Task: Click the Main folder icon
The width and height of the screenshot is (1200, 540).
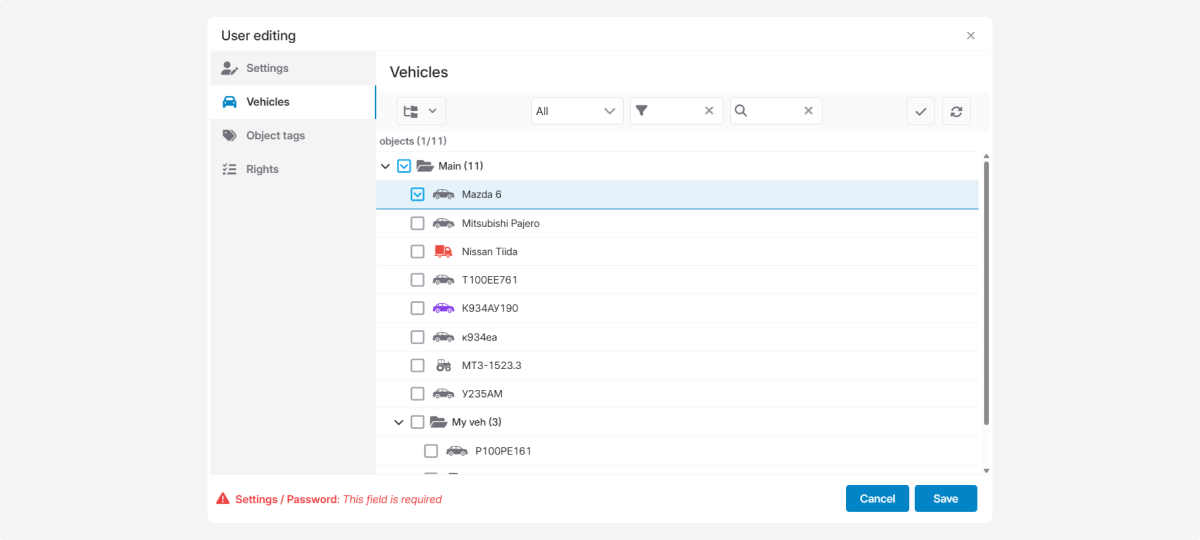Action: pyautogui.click(x=425, y=166)
